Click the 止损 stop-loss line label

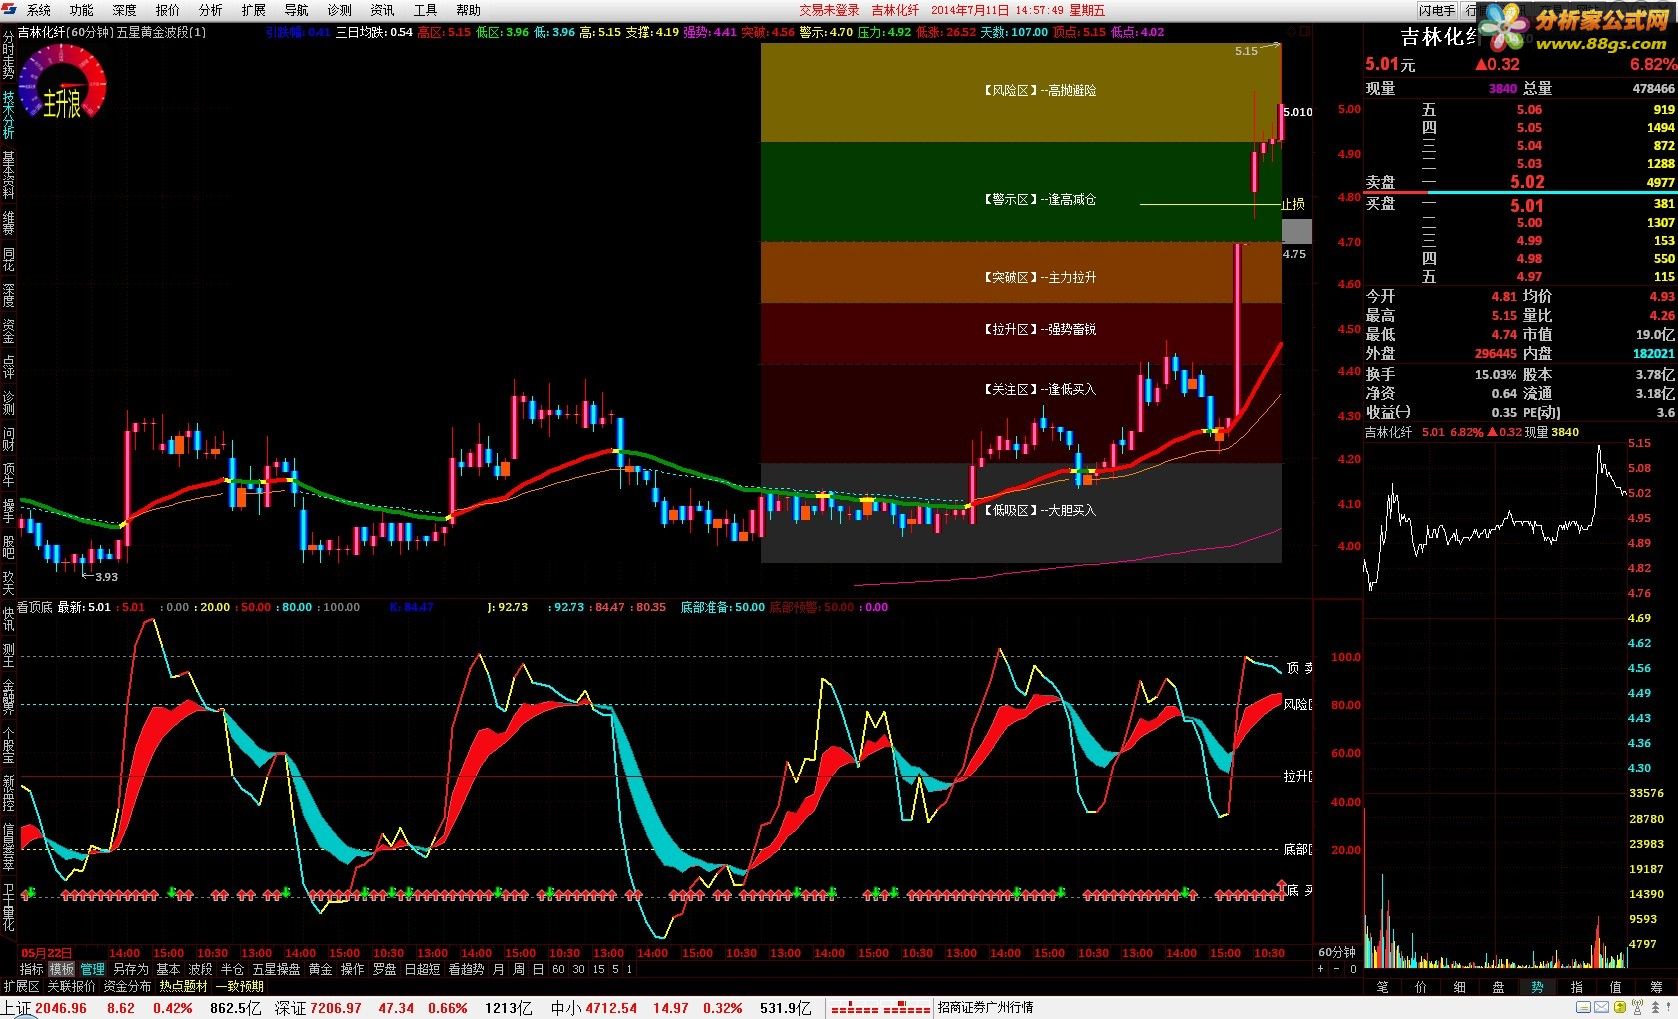coord(1293,204)
